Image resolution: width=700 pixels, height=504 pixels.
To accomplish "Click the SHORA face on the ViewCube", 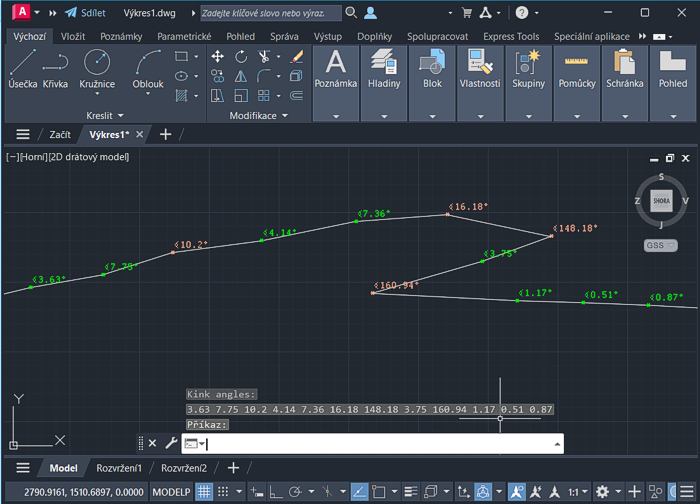I will coord(661,201).
